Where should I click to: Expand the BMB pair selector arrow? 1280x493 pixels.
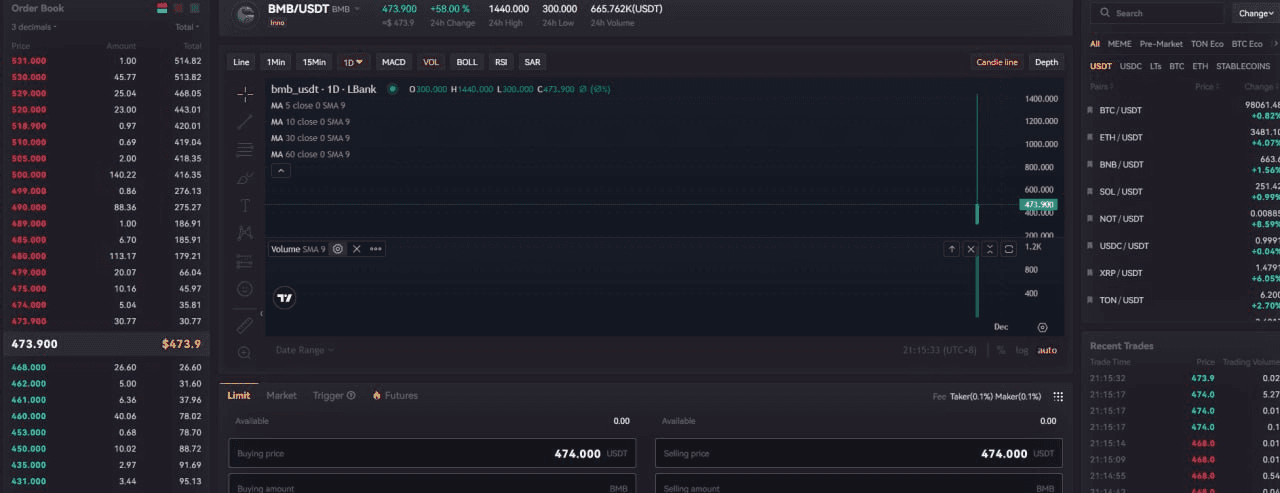(x=358, y=9)
